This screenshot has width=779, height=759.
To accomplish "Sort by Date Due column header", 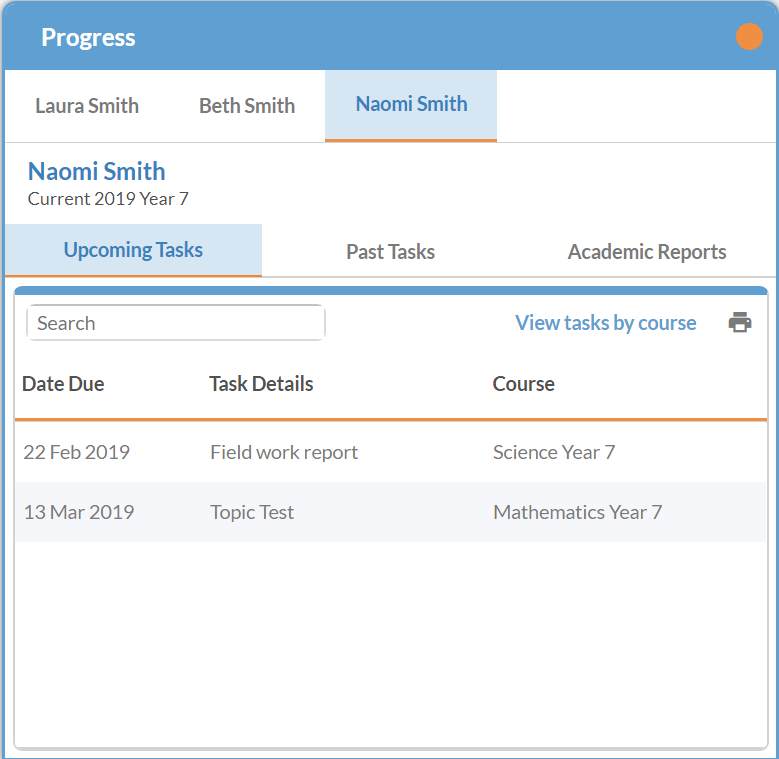I will tap(63, 384).
